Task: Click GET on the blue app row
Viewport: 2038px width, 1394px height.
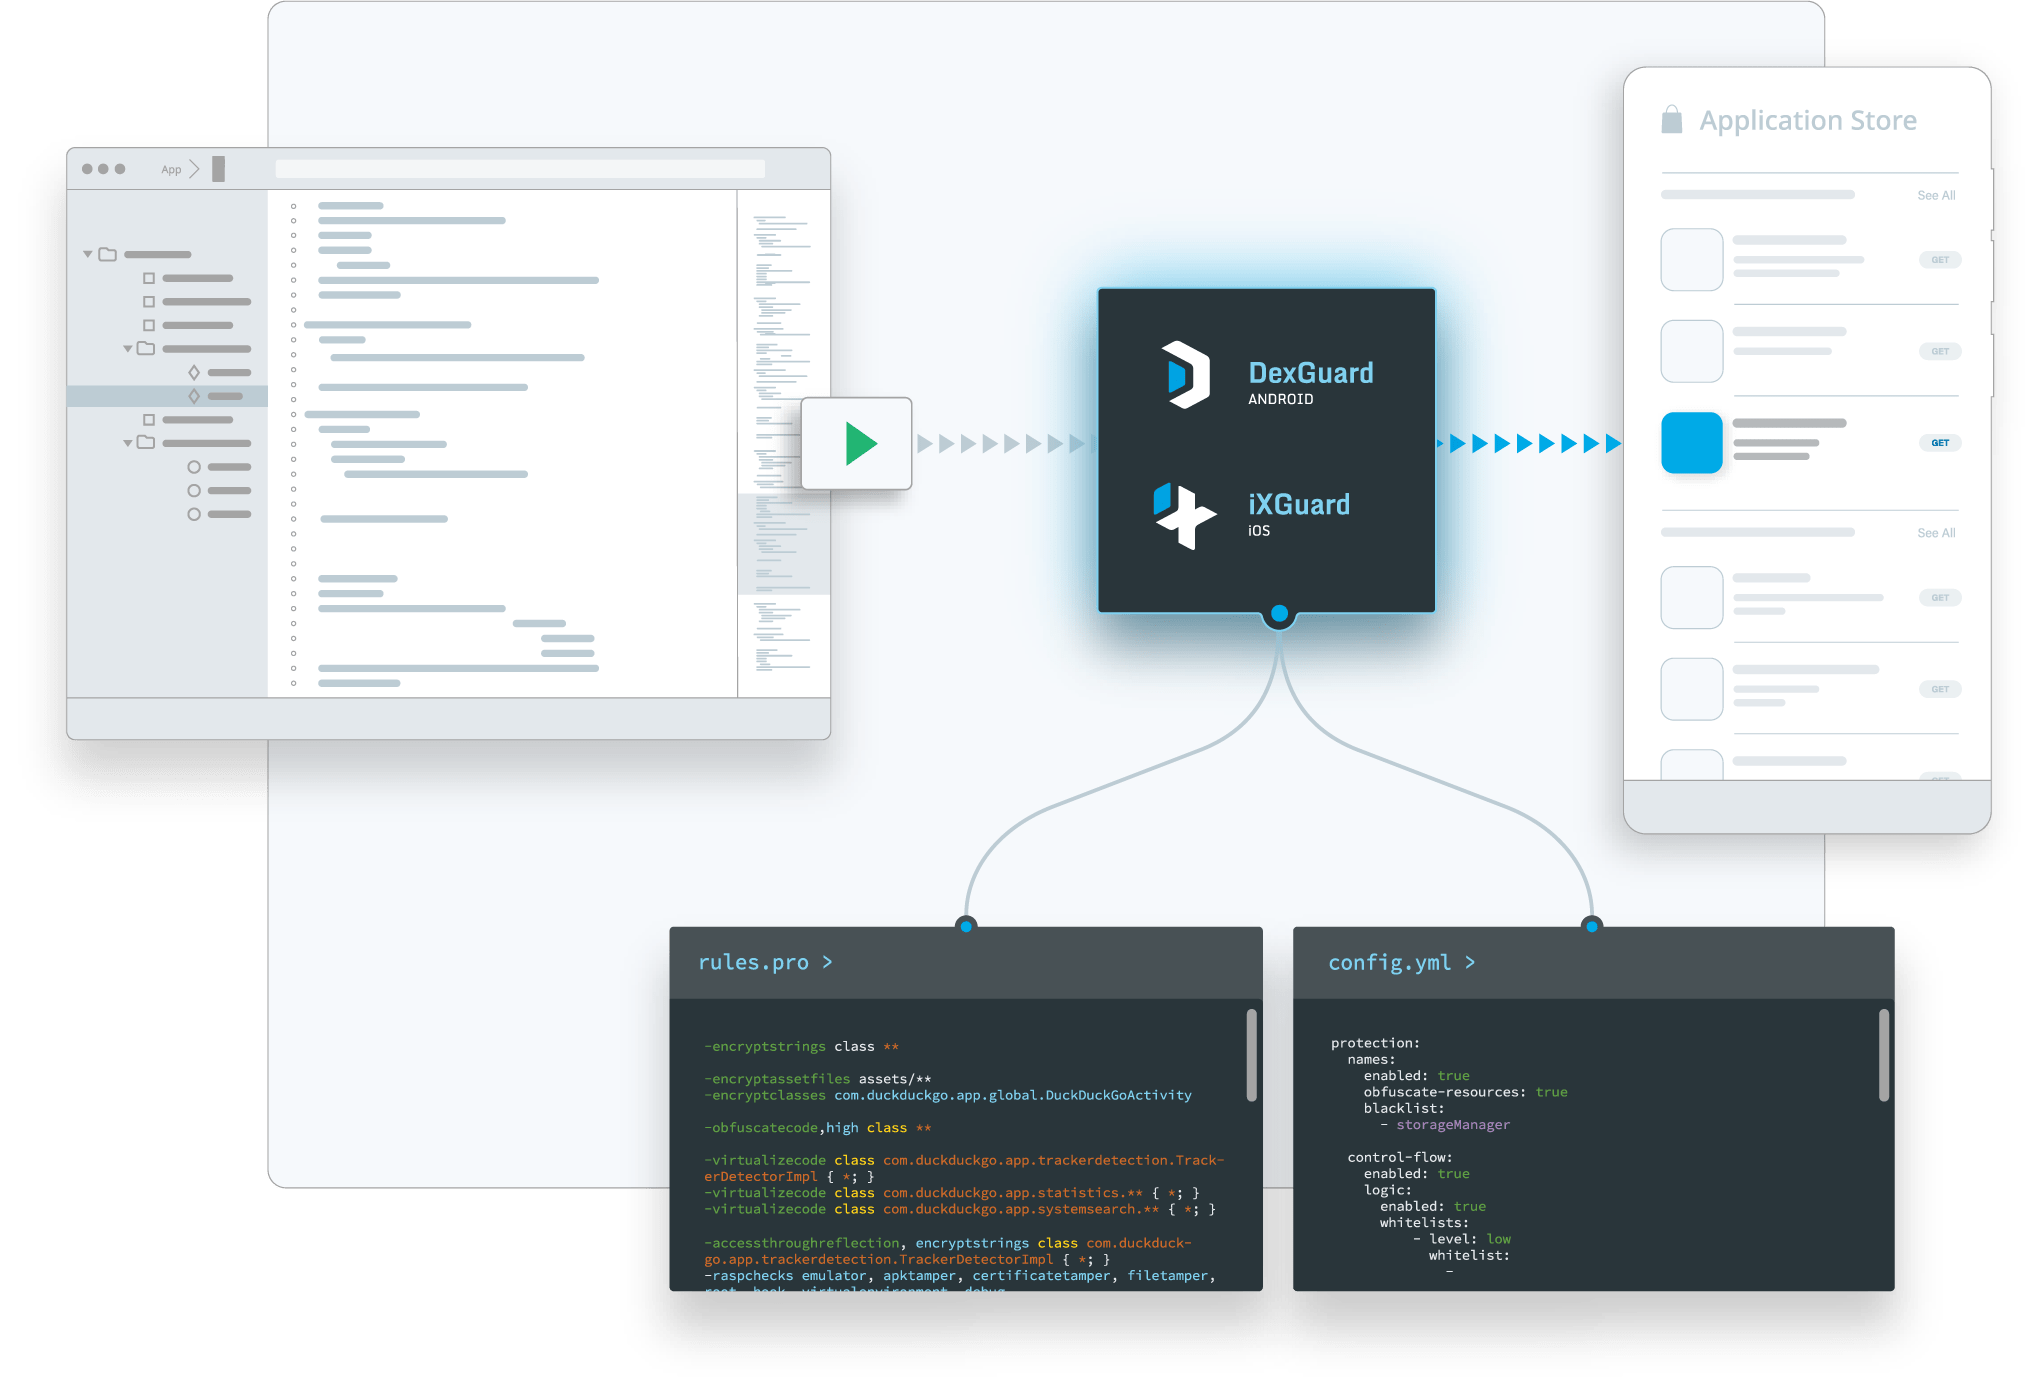Action: point(1939,443)
